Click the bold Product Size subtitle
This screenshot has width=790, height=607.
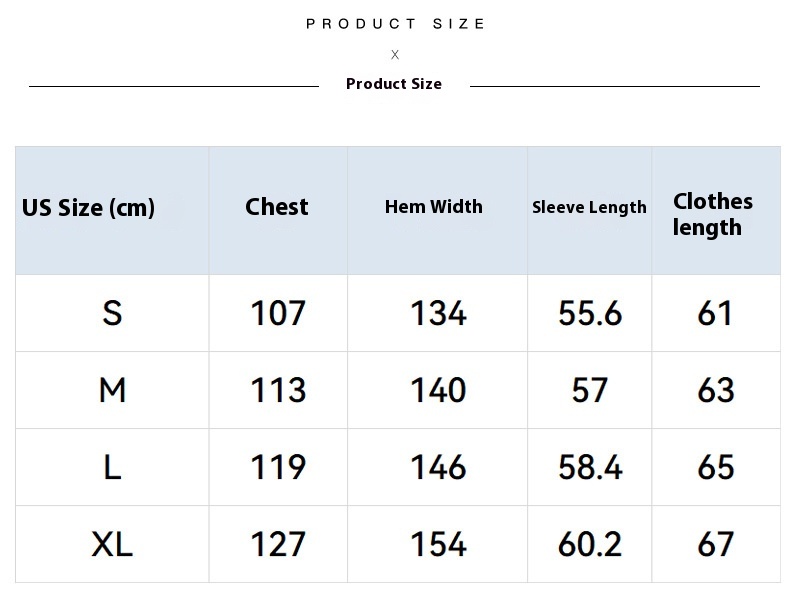(394, 84)
